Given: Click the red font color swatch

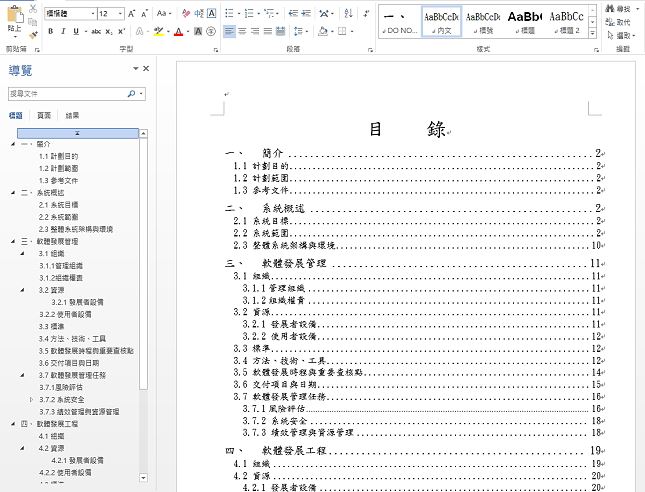Looking at the screenshot, I should point(178,32).
